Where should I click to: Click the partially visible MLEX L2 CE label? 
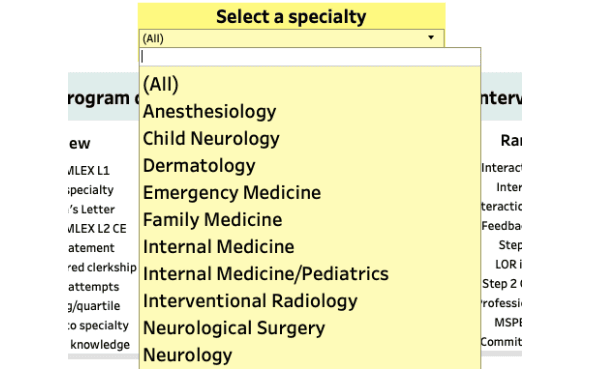pyautogui.click(x=97, y=228)
